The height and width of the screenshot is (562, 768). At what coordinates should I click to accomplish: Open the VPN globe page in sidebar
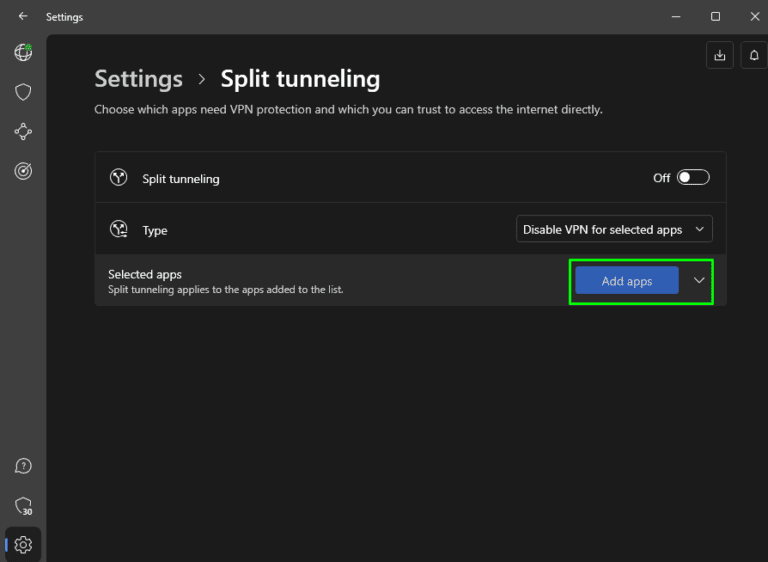point(23,53)
